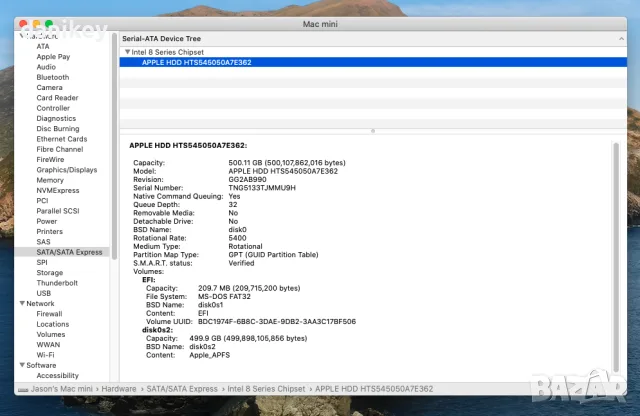This screenshot has height=416, width=640.
Task: Click the capacity value 500.11 GB
Action: point(287,162)
